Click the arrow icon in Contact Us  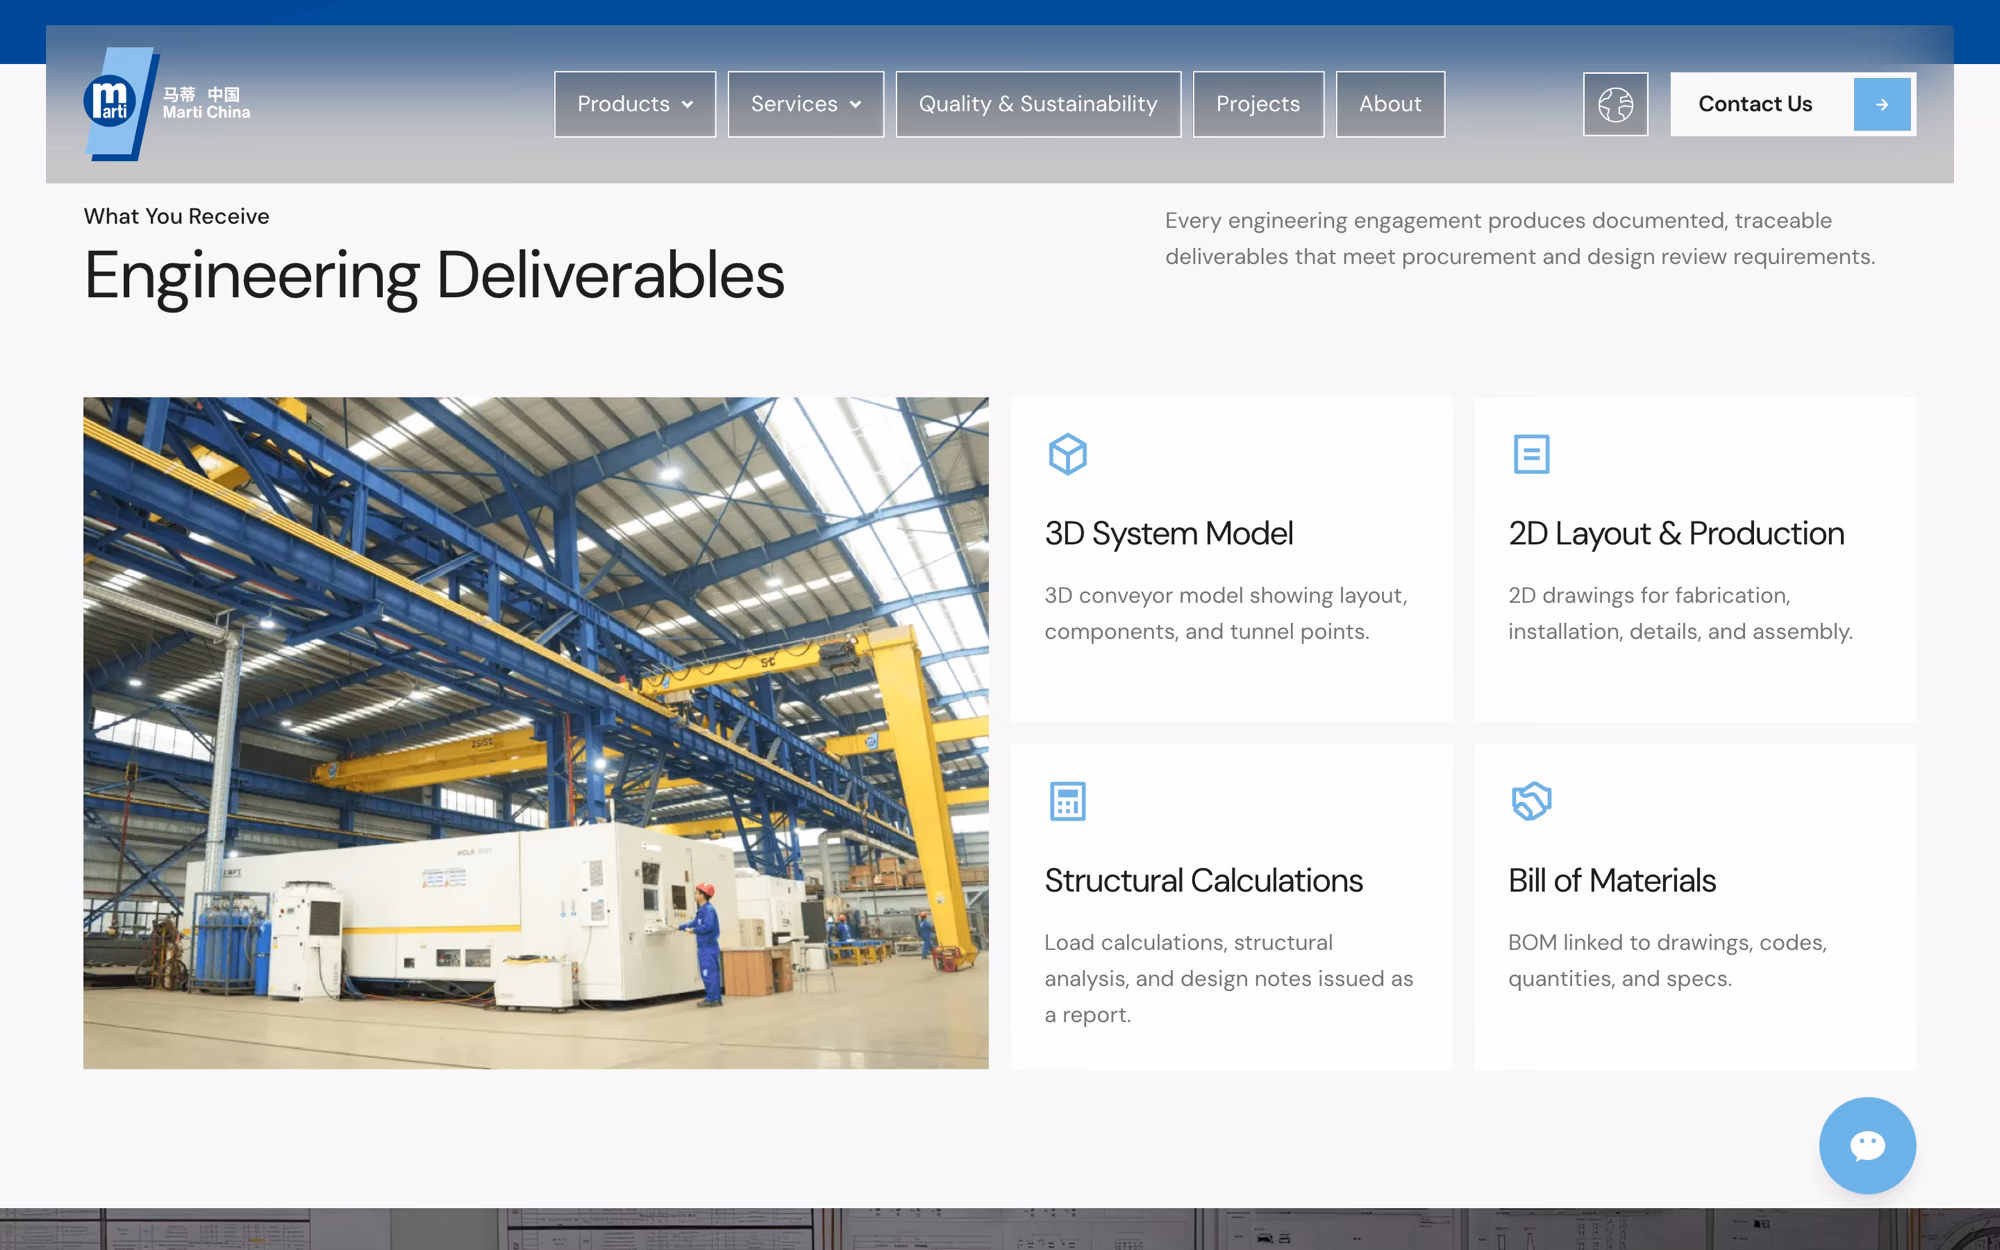click(1882, 104)
